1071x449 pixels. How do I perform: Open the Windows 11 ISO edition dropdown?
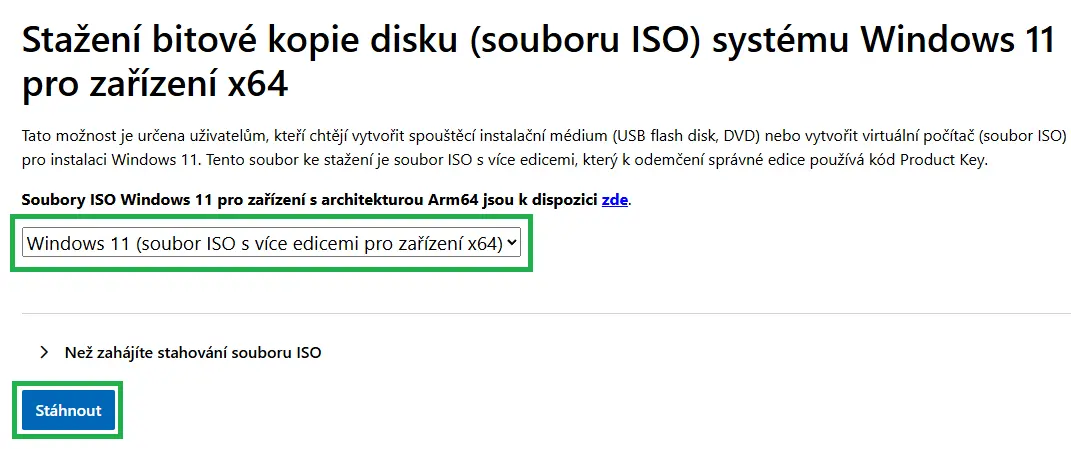click(271, 243)
